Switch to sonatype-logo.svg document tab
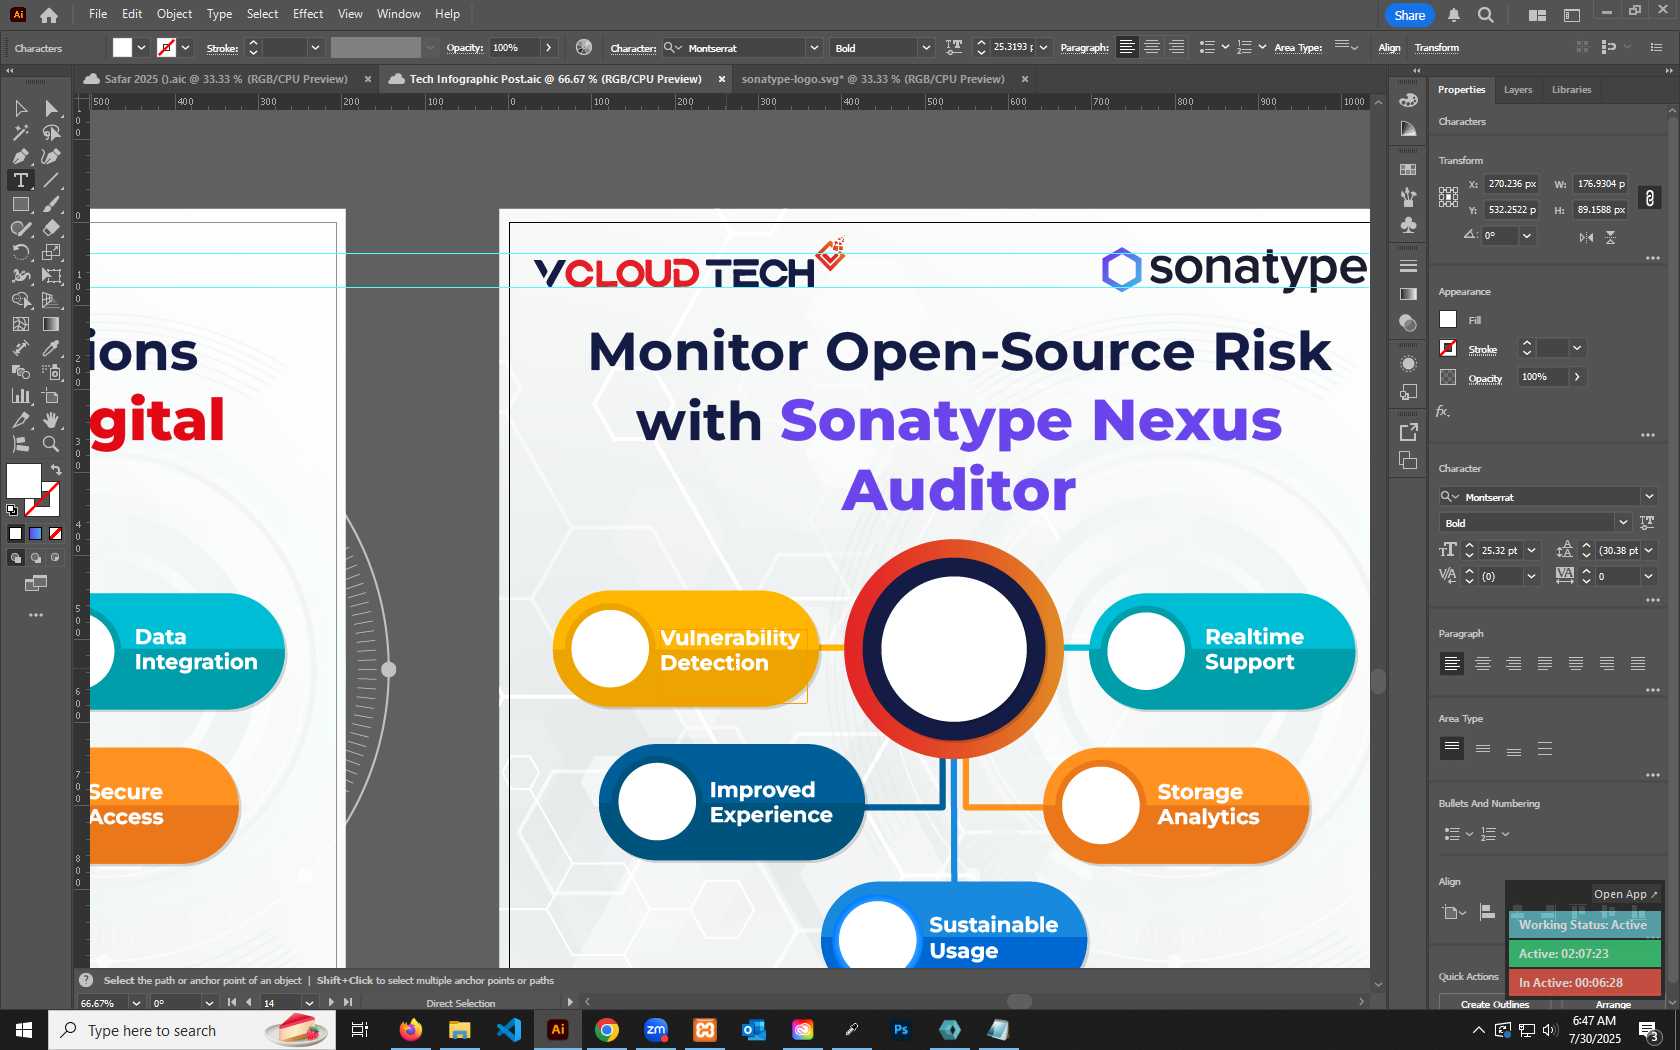This screenshot has width=1680, height=1050. (x=873, y=79)
